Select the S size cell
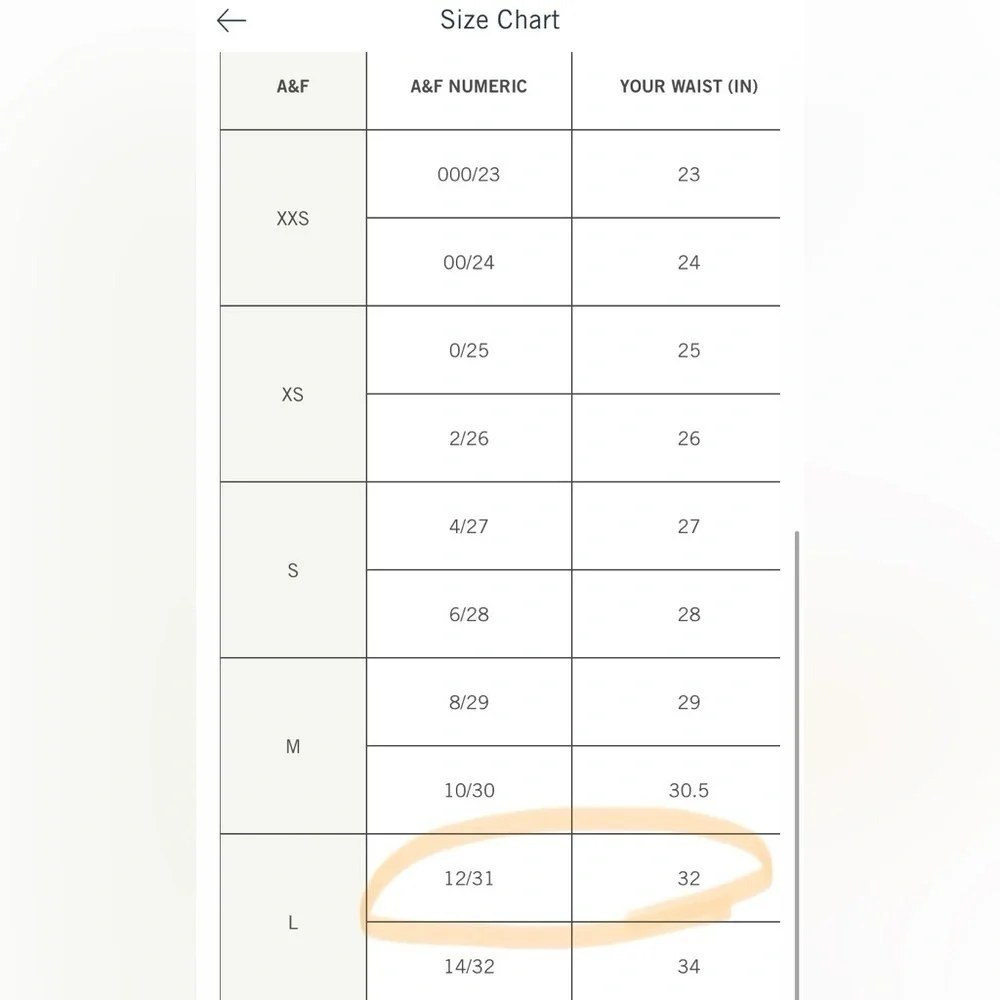This screenshot has width=1000, height=1000. point(293,570)
